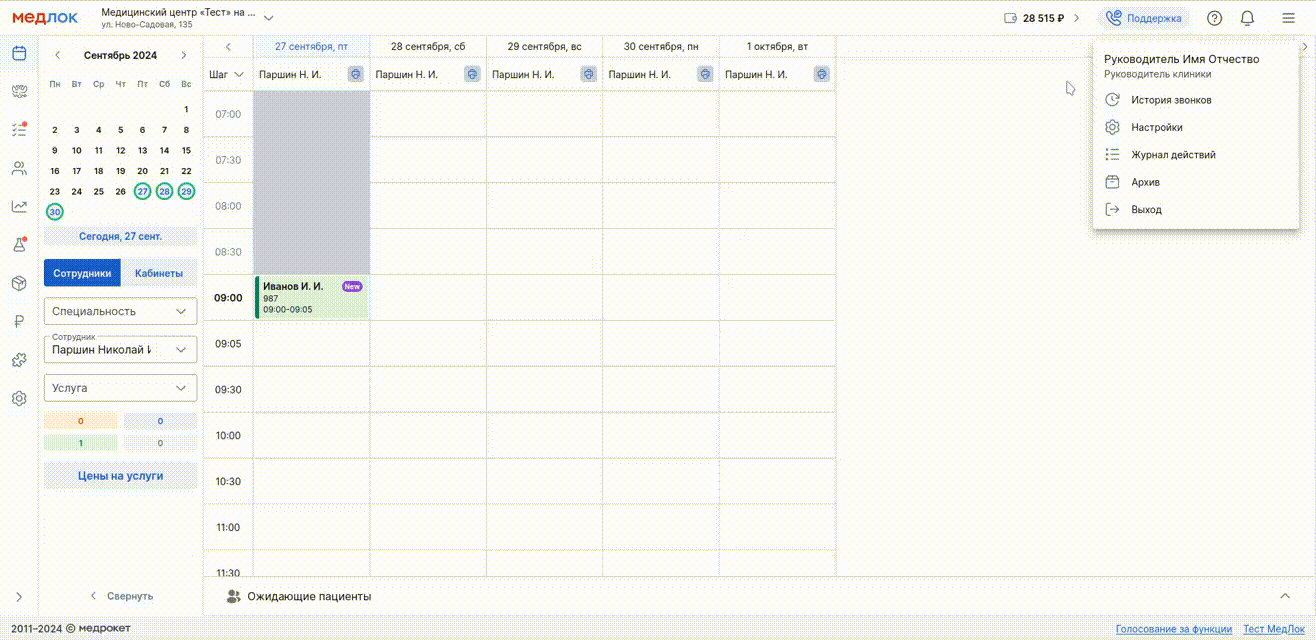
Task: Click the print icon for 30 сентября column
Action: click(705, 74)
